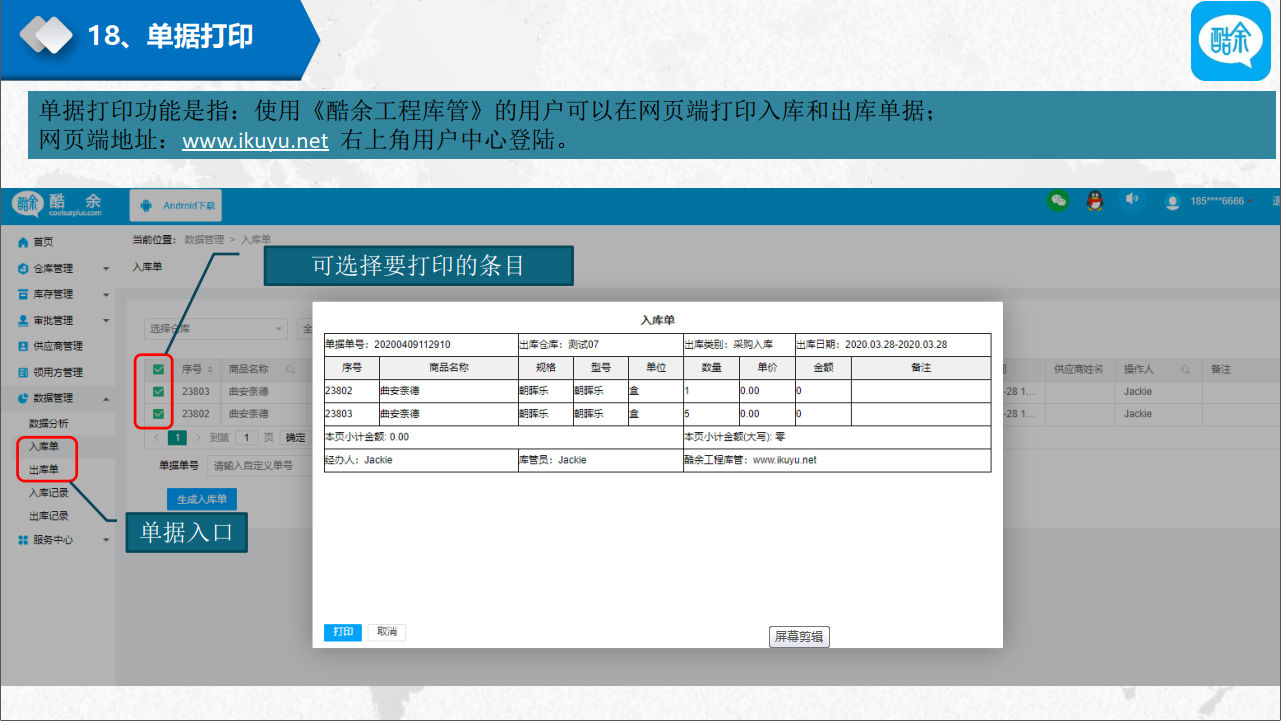The image size is (1281, 721).
Task: Click the 酷余 coolsurplus logo in header
Action: 58,204
